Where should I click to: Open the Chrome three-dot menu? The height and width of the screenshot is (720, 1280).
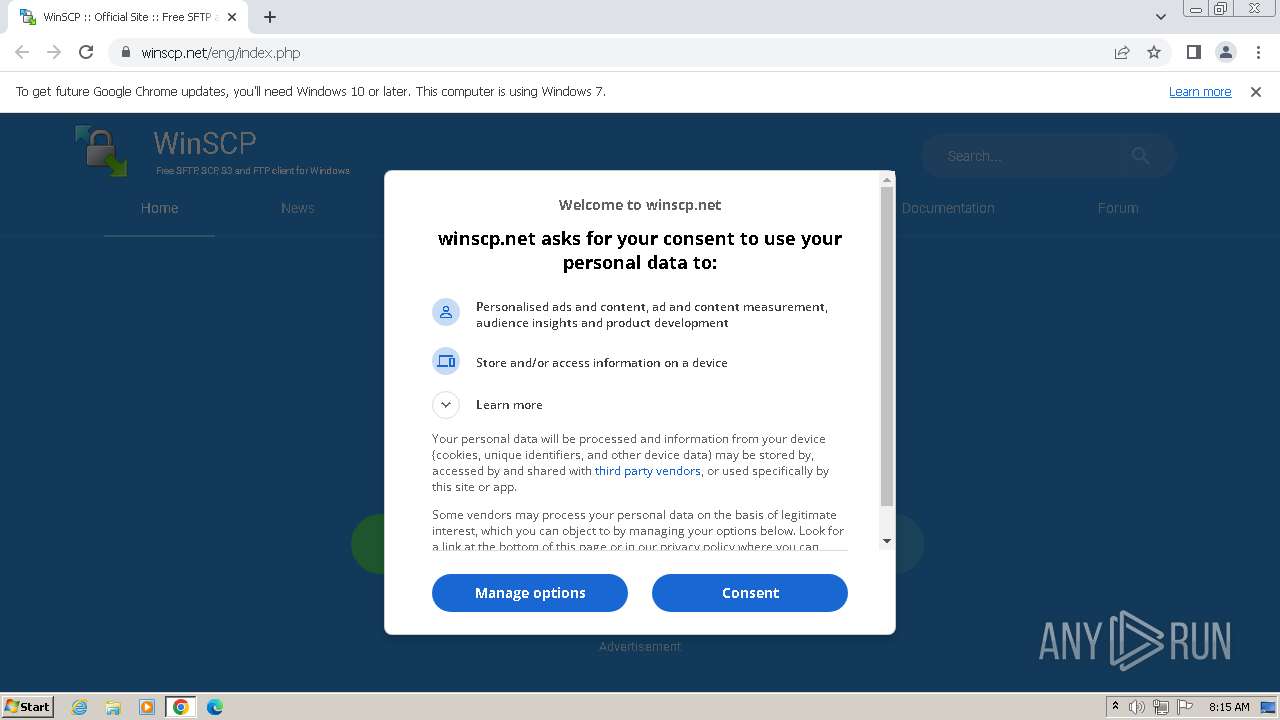point(1257,52)
